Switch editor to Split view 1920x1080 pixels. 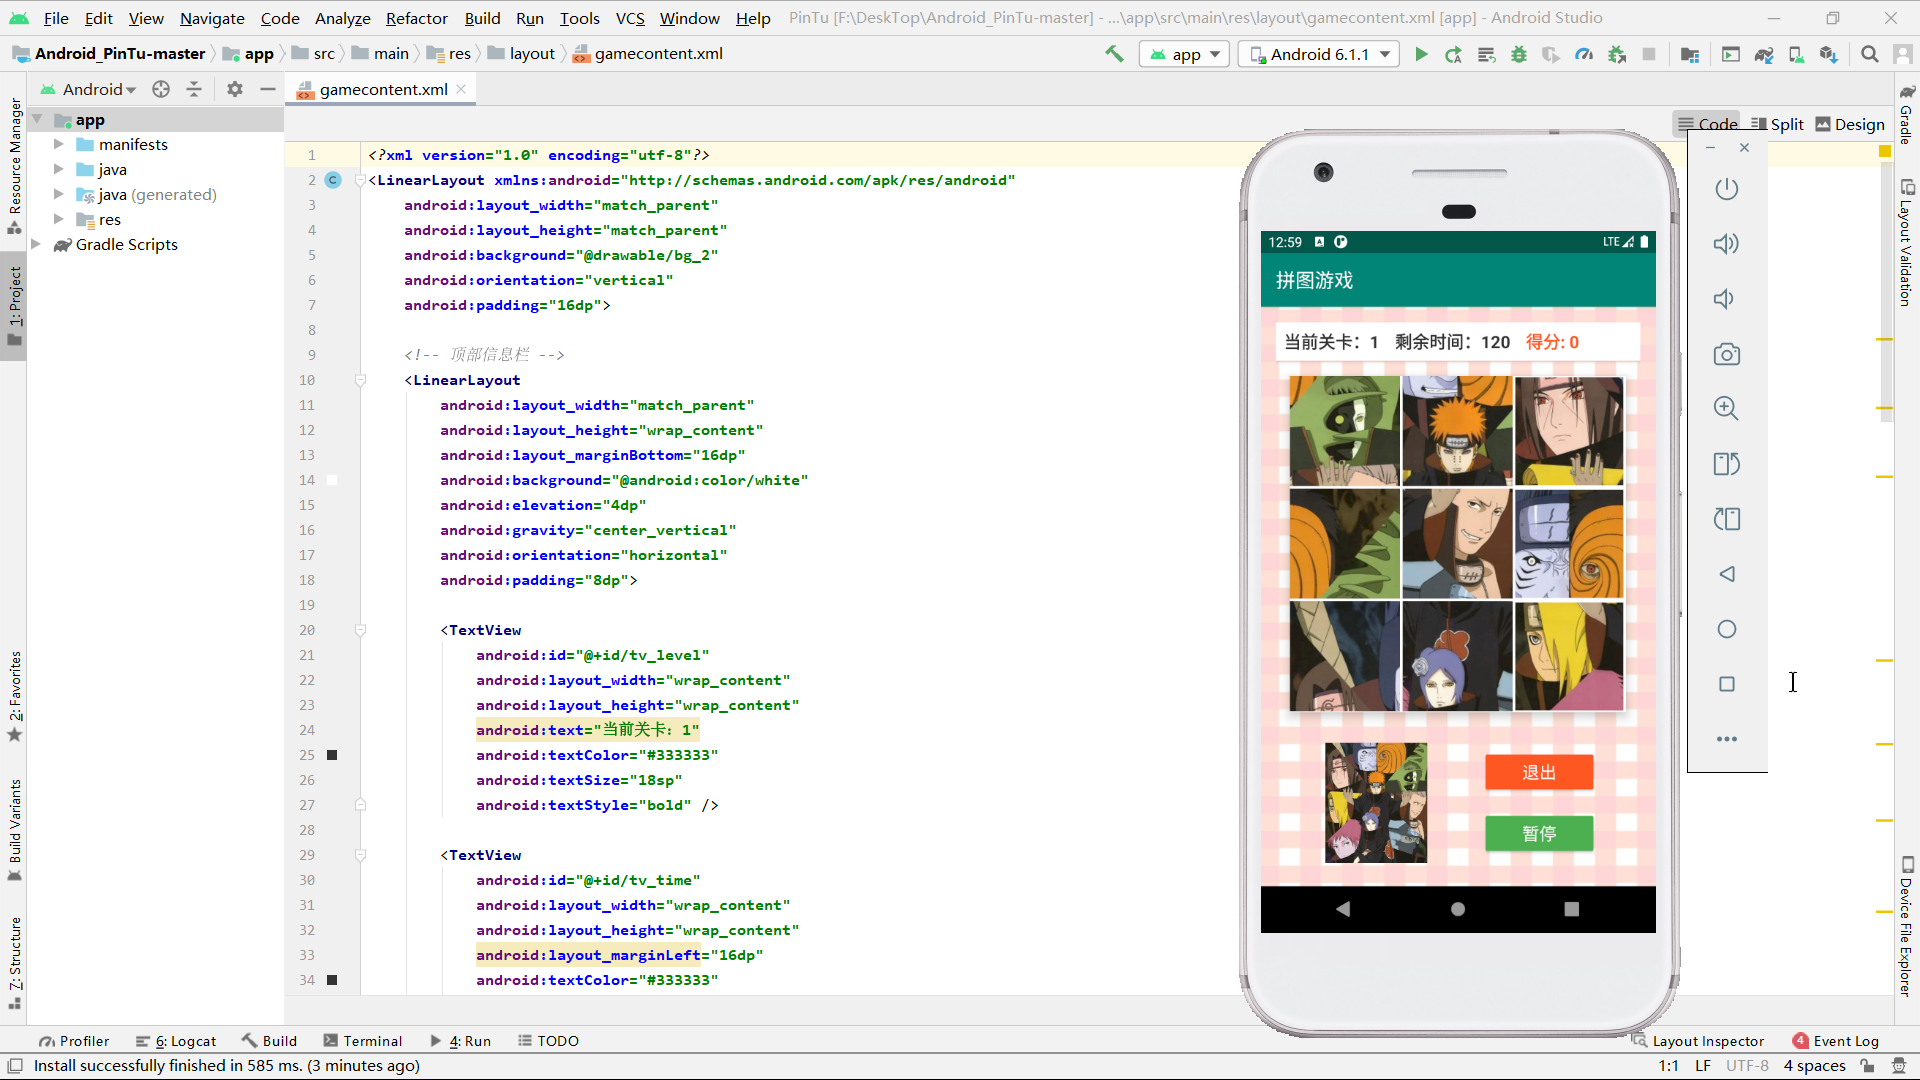[1777, 124]
